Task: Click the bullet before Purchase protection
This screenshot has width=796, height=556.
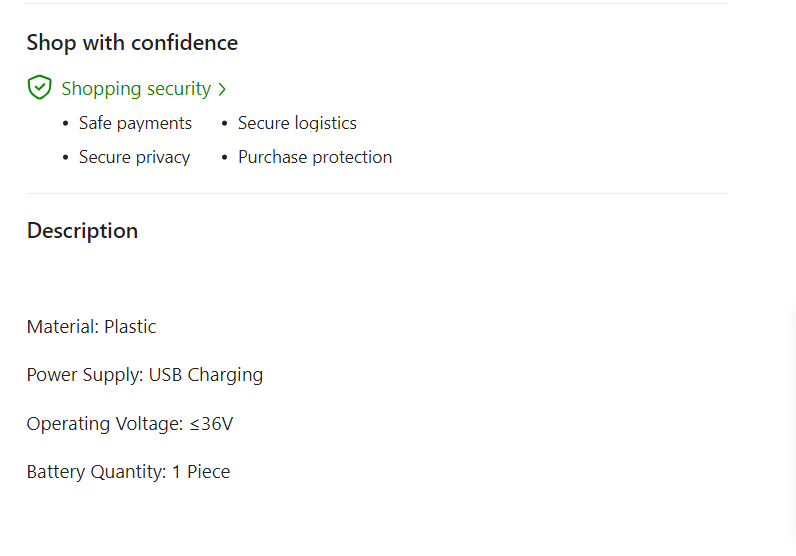Action: tap(224, 158)
